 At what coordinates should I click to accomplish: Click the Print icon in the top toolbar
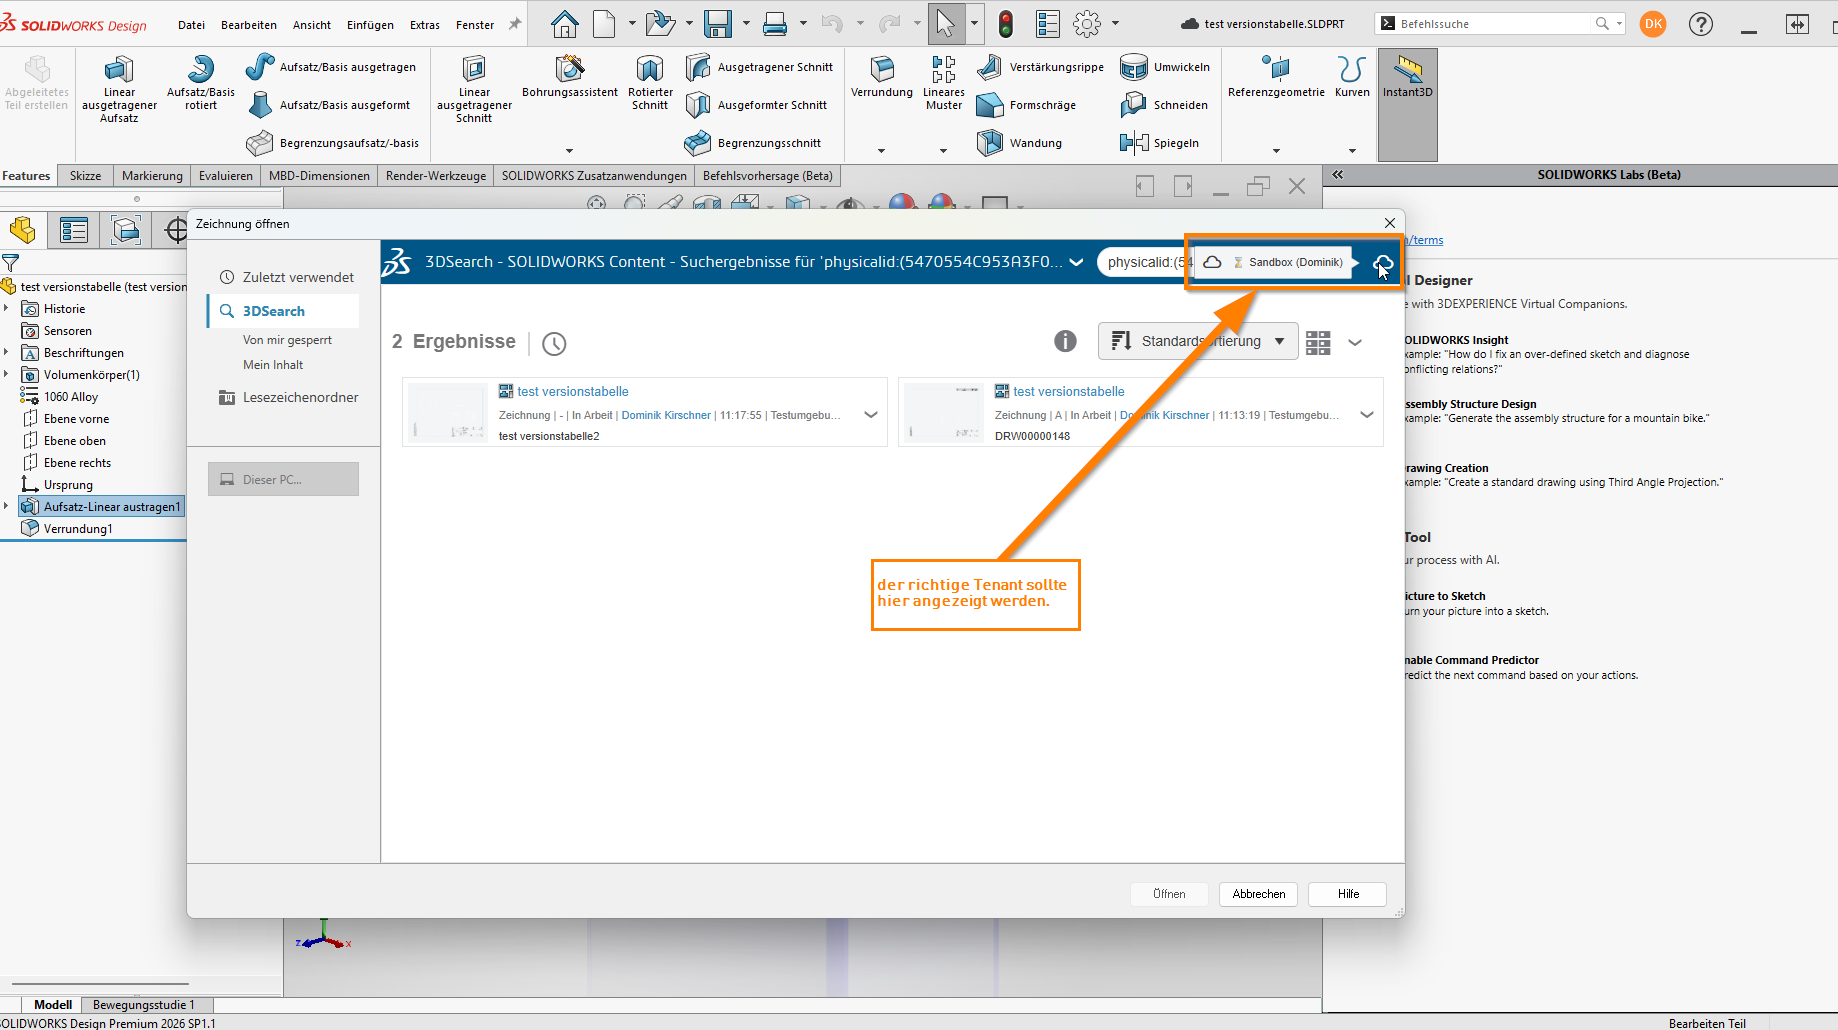pyautogui.click(x=775, y=24)
